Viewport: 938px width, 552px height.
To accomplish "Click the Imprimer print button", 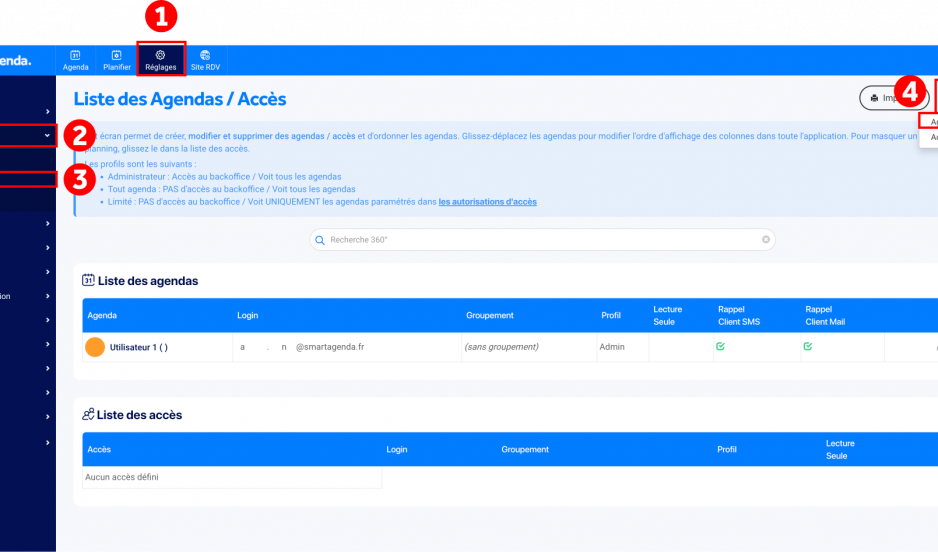I will [x=894, y=98].
